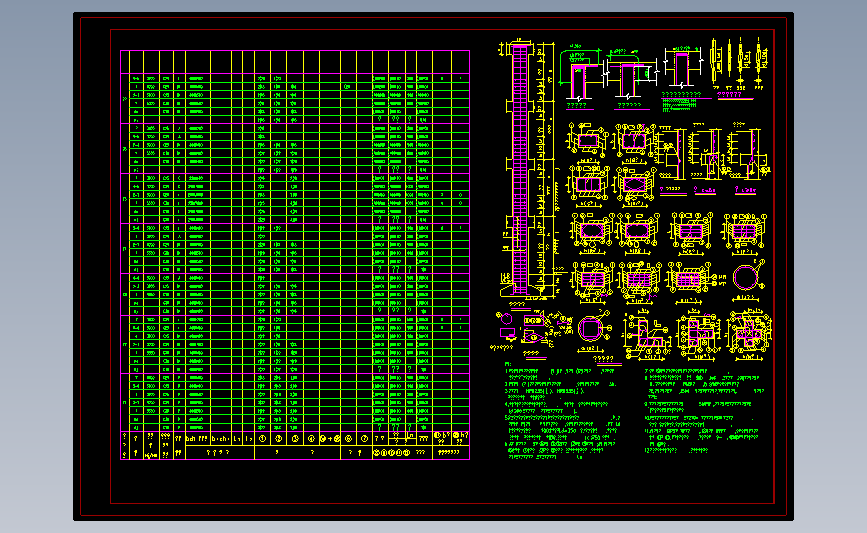Click the outer dark red drawing border line

point(434,18)
